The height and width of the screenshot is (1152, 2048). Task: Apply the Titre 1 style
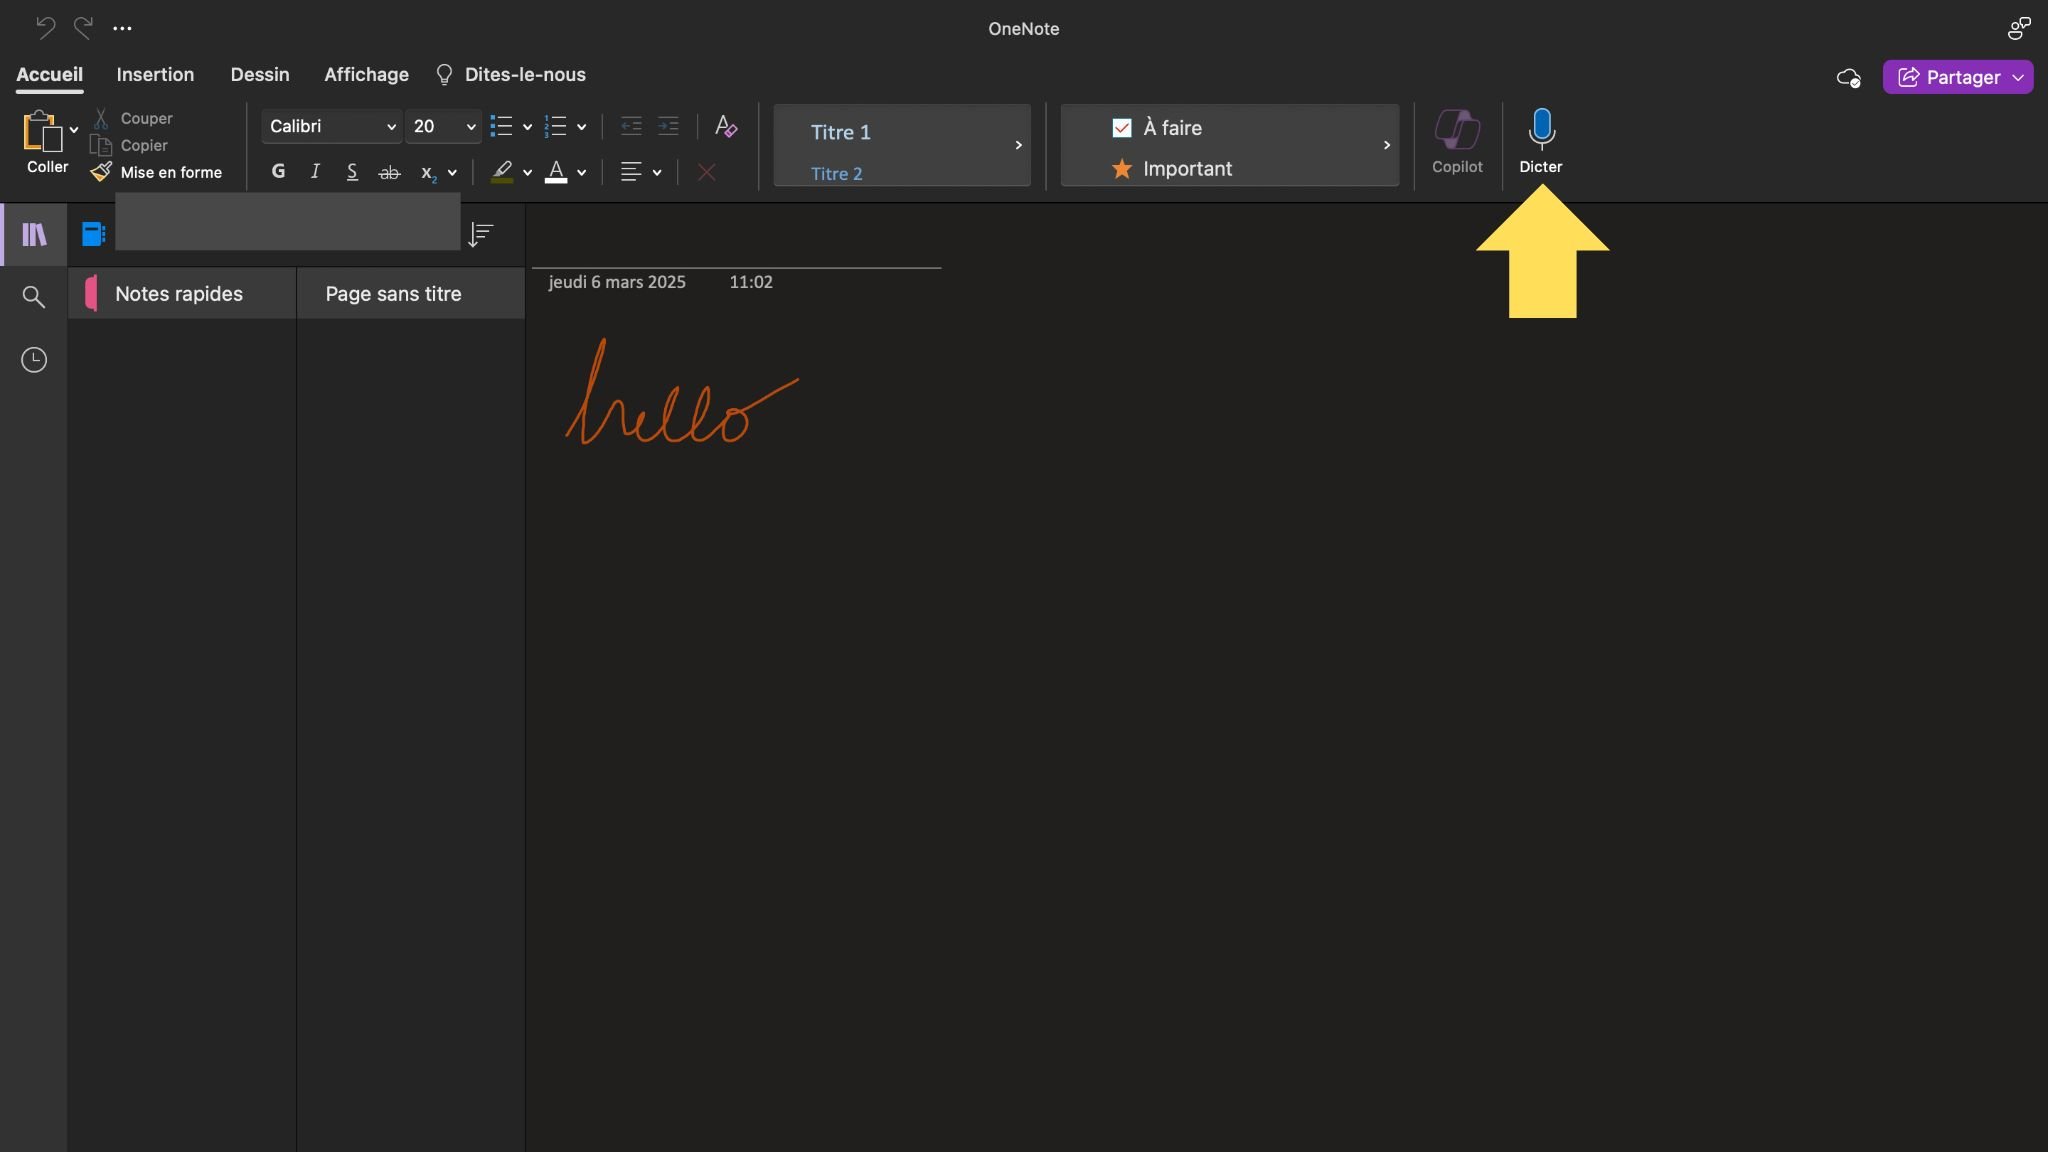[x=840, y=131]
